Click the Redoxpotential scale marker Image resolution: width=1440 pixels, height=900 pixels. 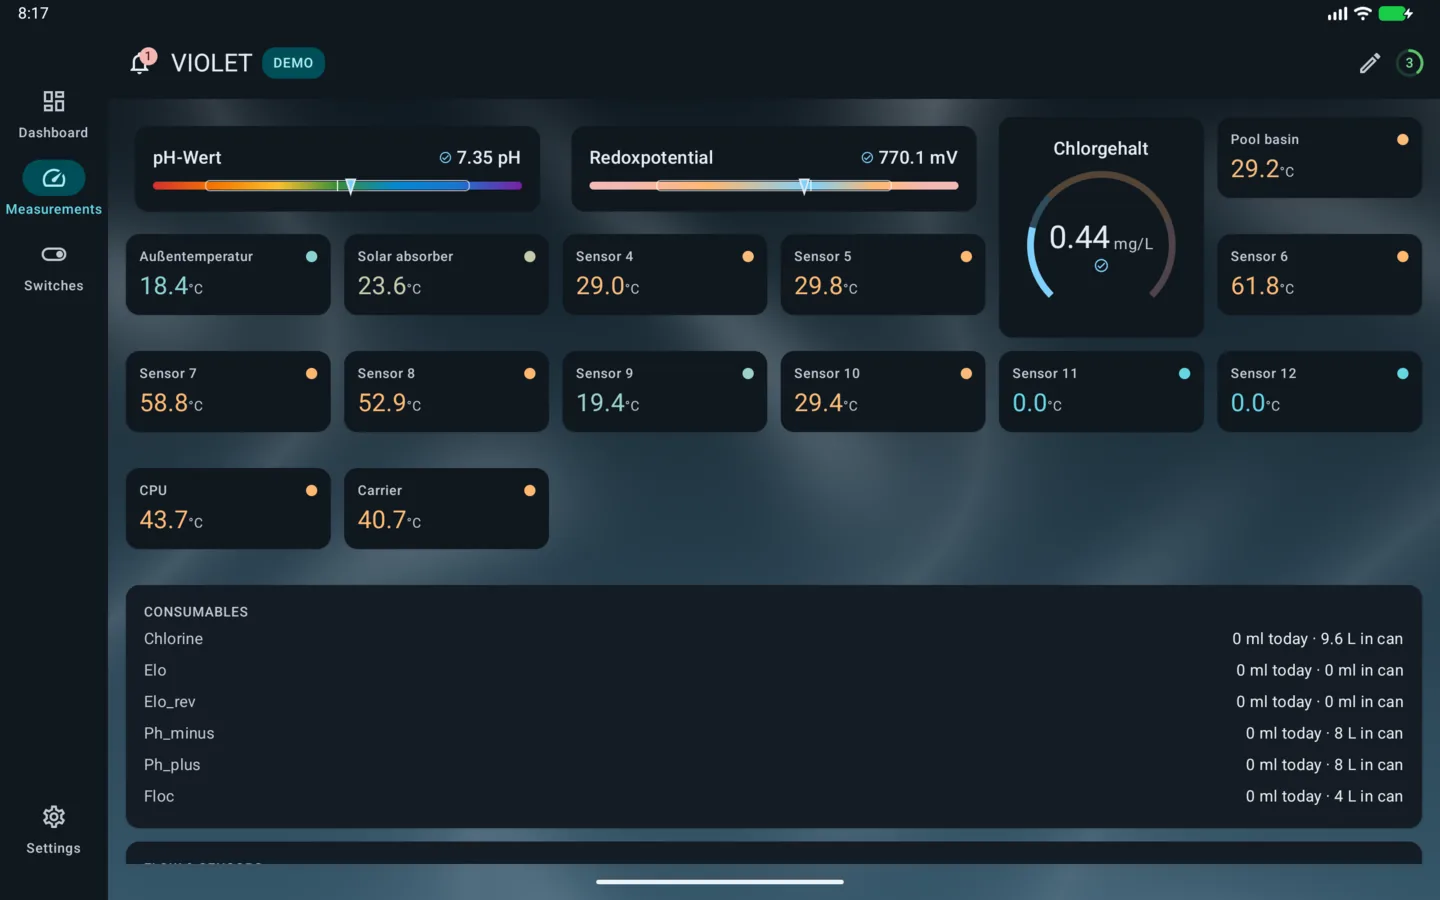coord(804,186)
